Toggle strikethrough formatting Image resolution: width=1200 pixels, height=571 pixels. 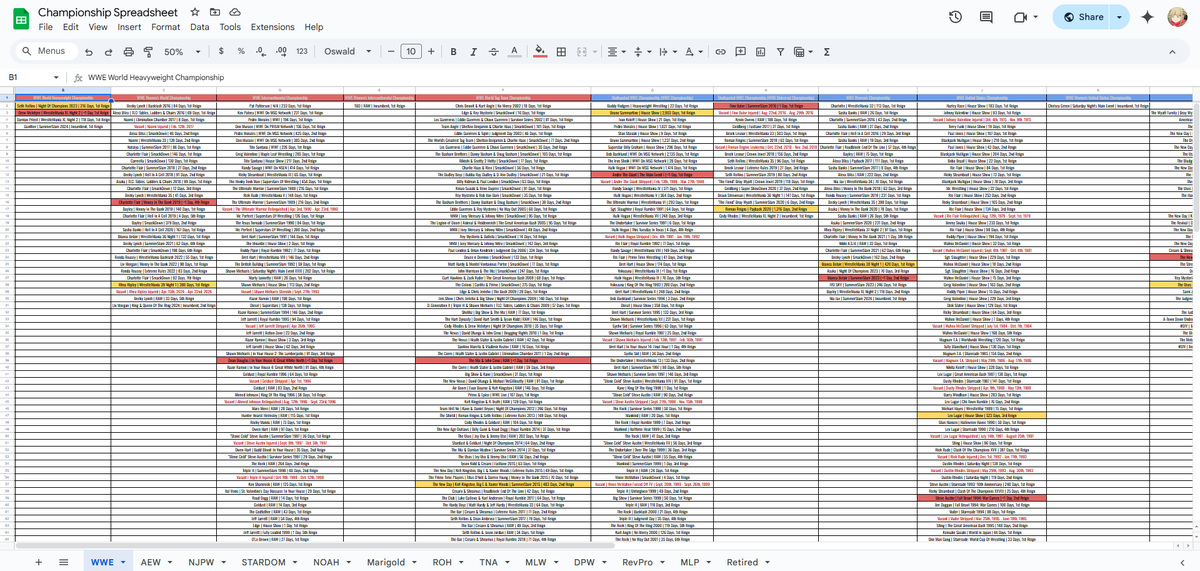(493, 52)
